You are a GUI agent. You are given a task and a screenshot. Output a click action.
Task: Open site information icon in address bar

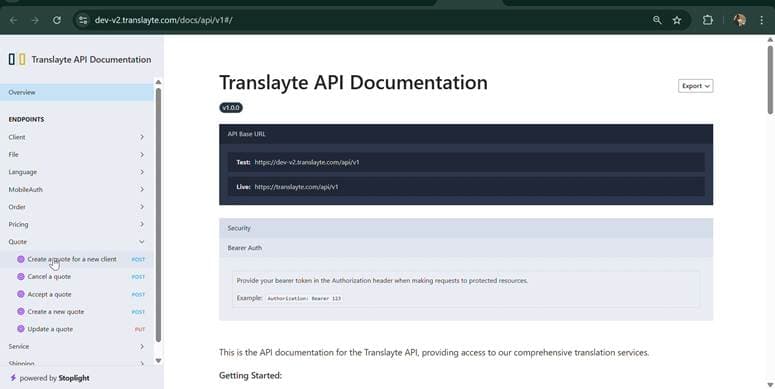pyautogui.click(x=83, y=20)
